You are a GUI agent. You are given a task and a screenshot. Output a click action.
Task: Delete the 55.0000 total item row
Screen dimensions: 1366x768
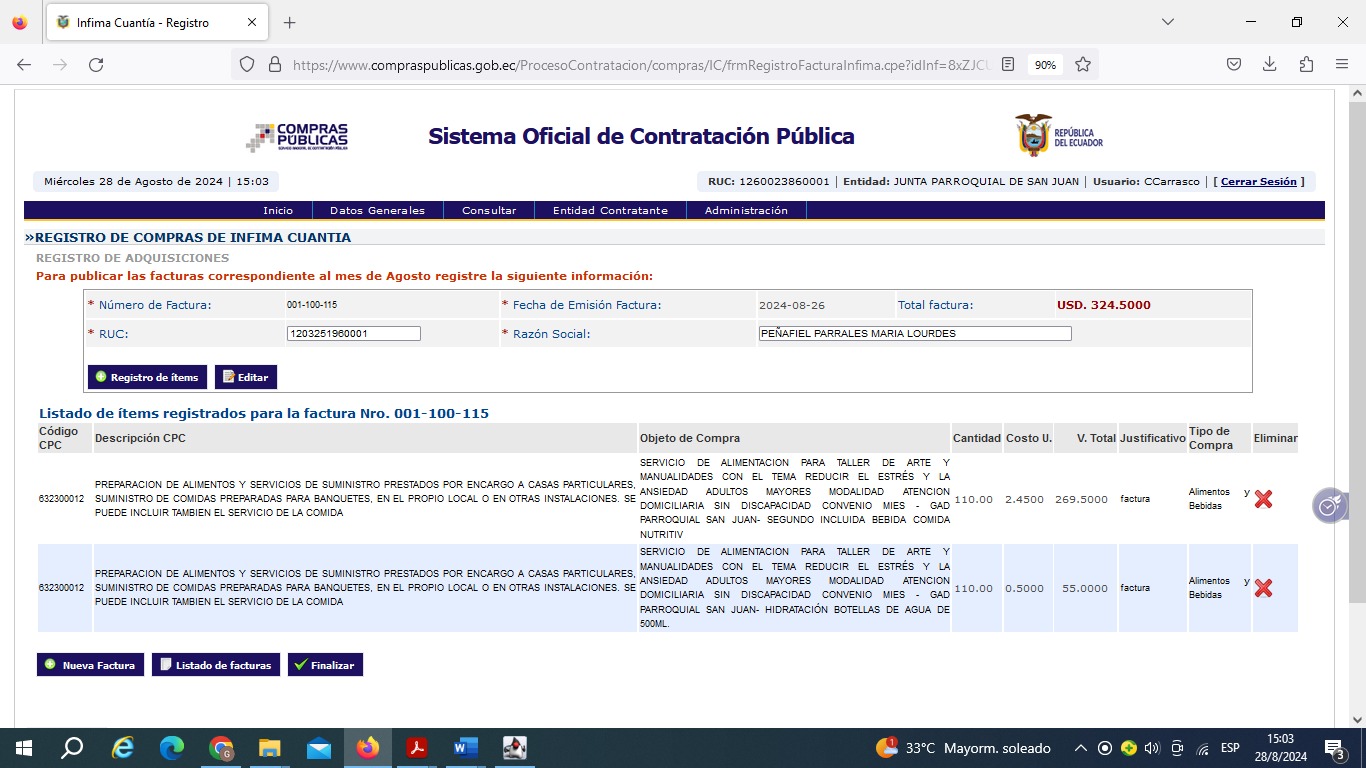pos(1263,588)
